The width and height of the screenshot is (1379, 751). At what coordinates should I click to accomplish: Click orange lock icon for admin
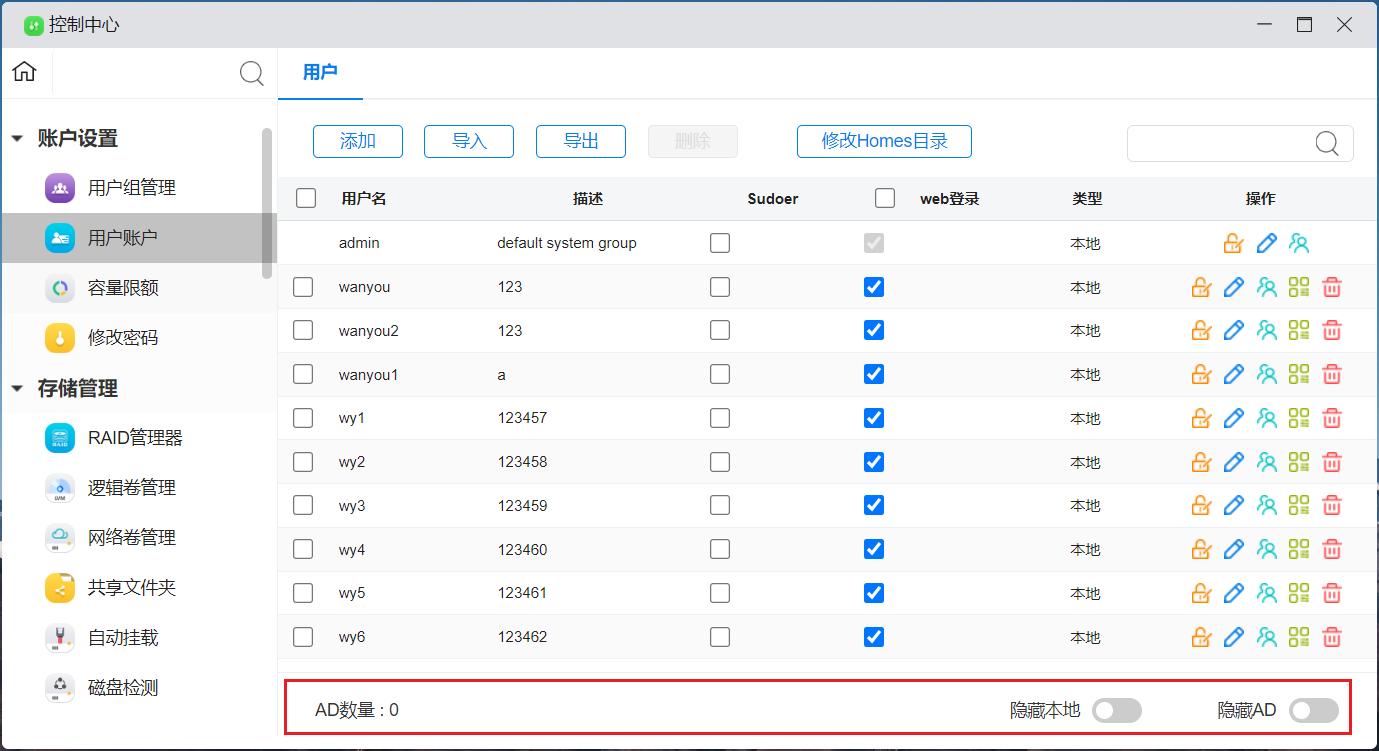pos(1233,243)
